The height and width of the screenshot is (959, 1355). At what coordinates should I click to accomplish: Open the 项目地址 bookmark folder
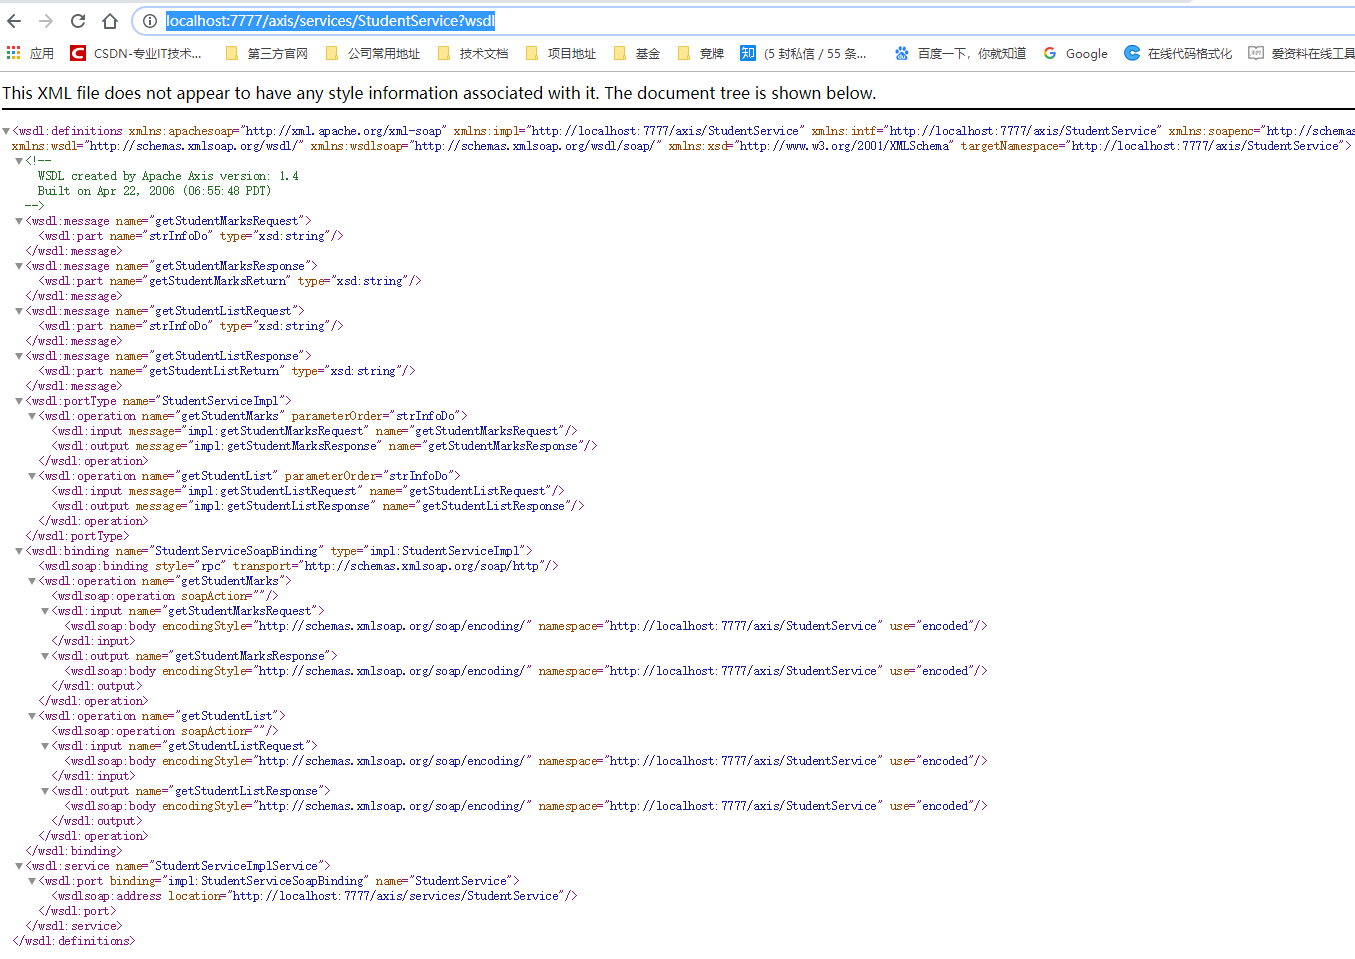coord(561,53)
